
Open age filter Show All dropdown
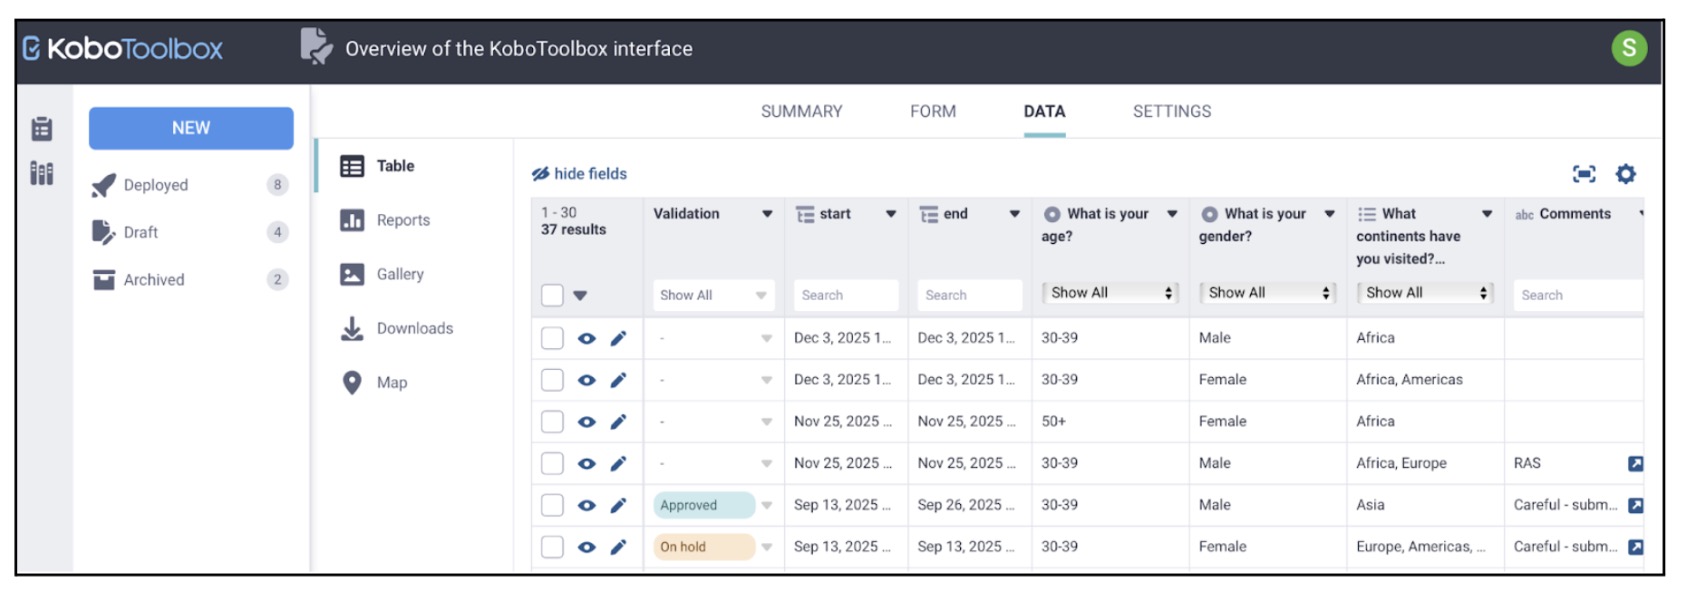1110,293
